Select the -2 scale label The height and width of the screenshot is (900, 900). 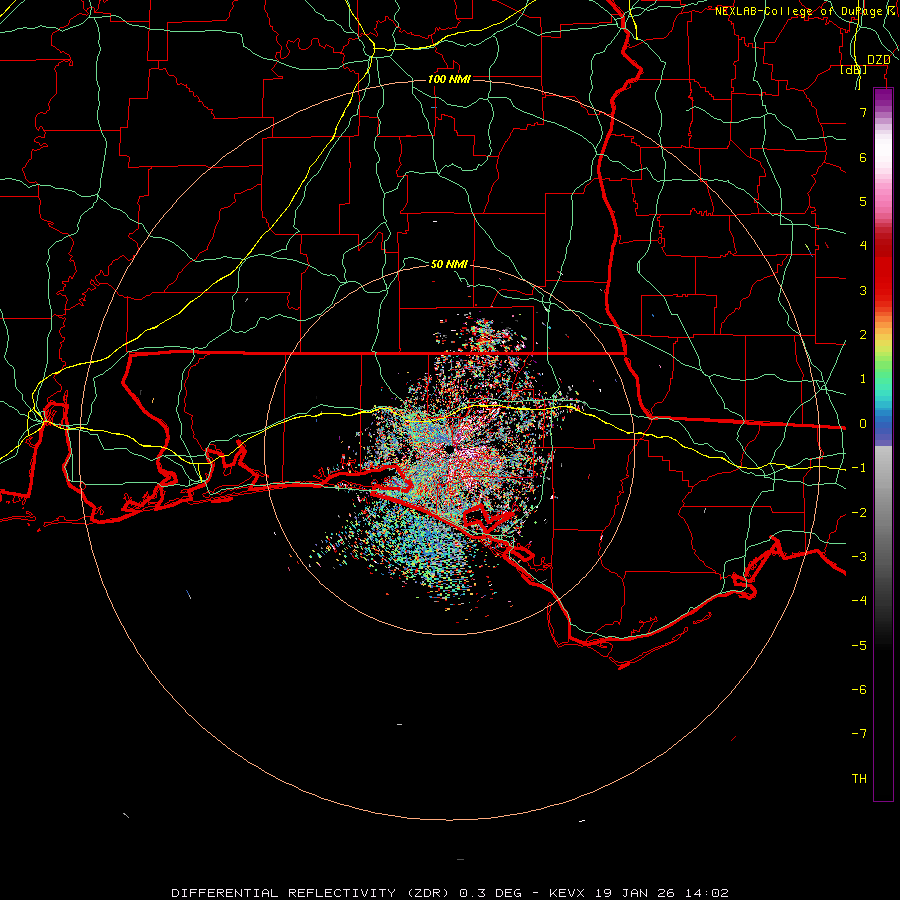pyautogui.click(x=859, y=513)
